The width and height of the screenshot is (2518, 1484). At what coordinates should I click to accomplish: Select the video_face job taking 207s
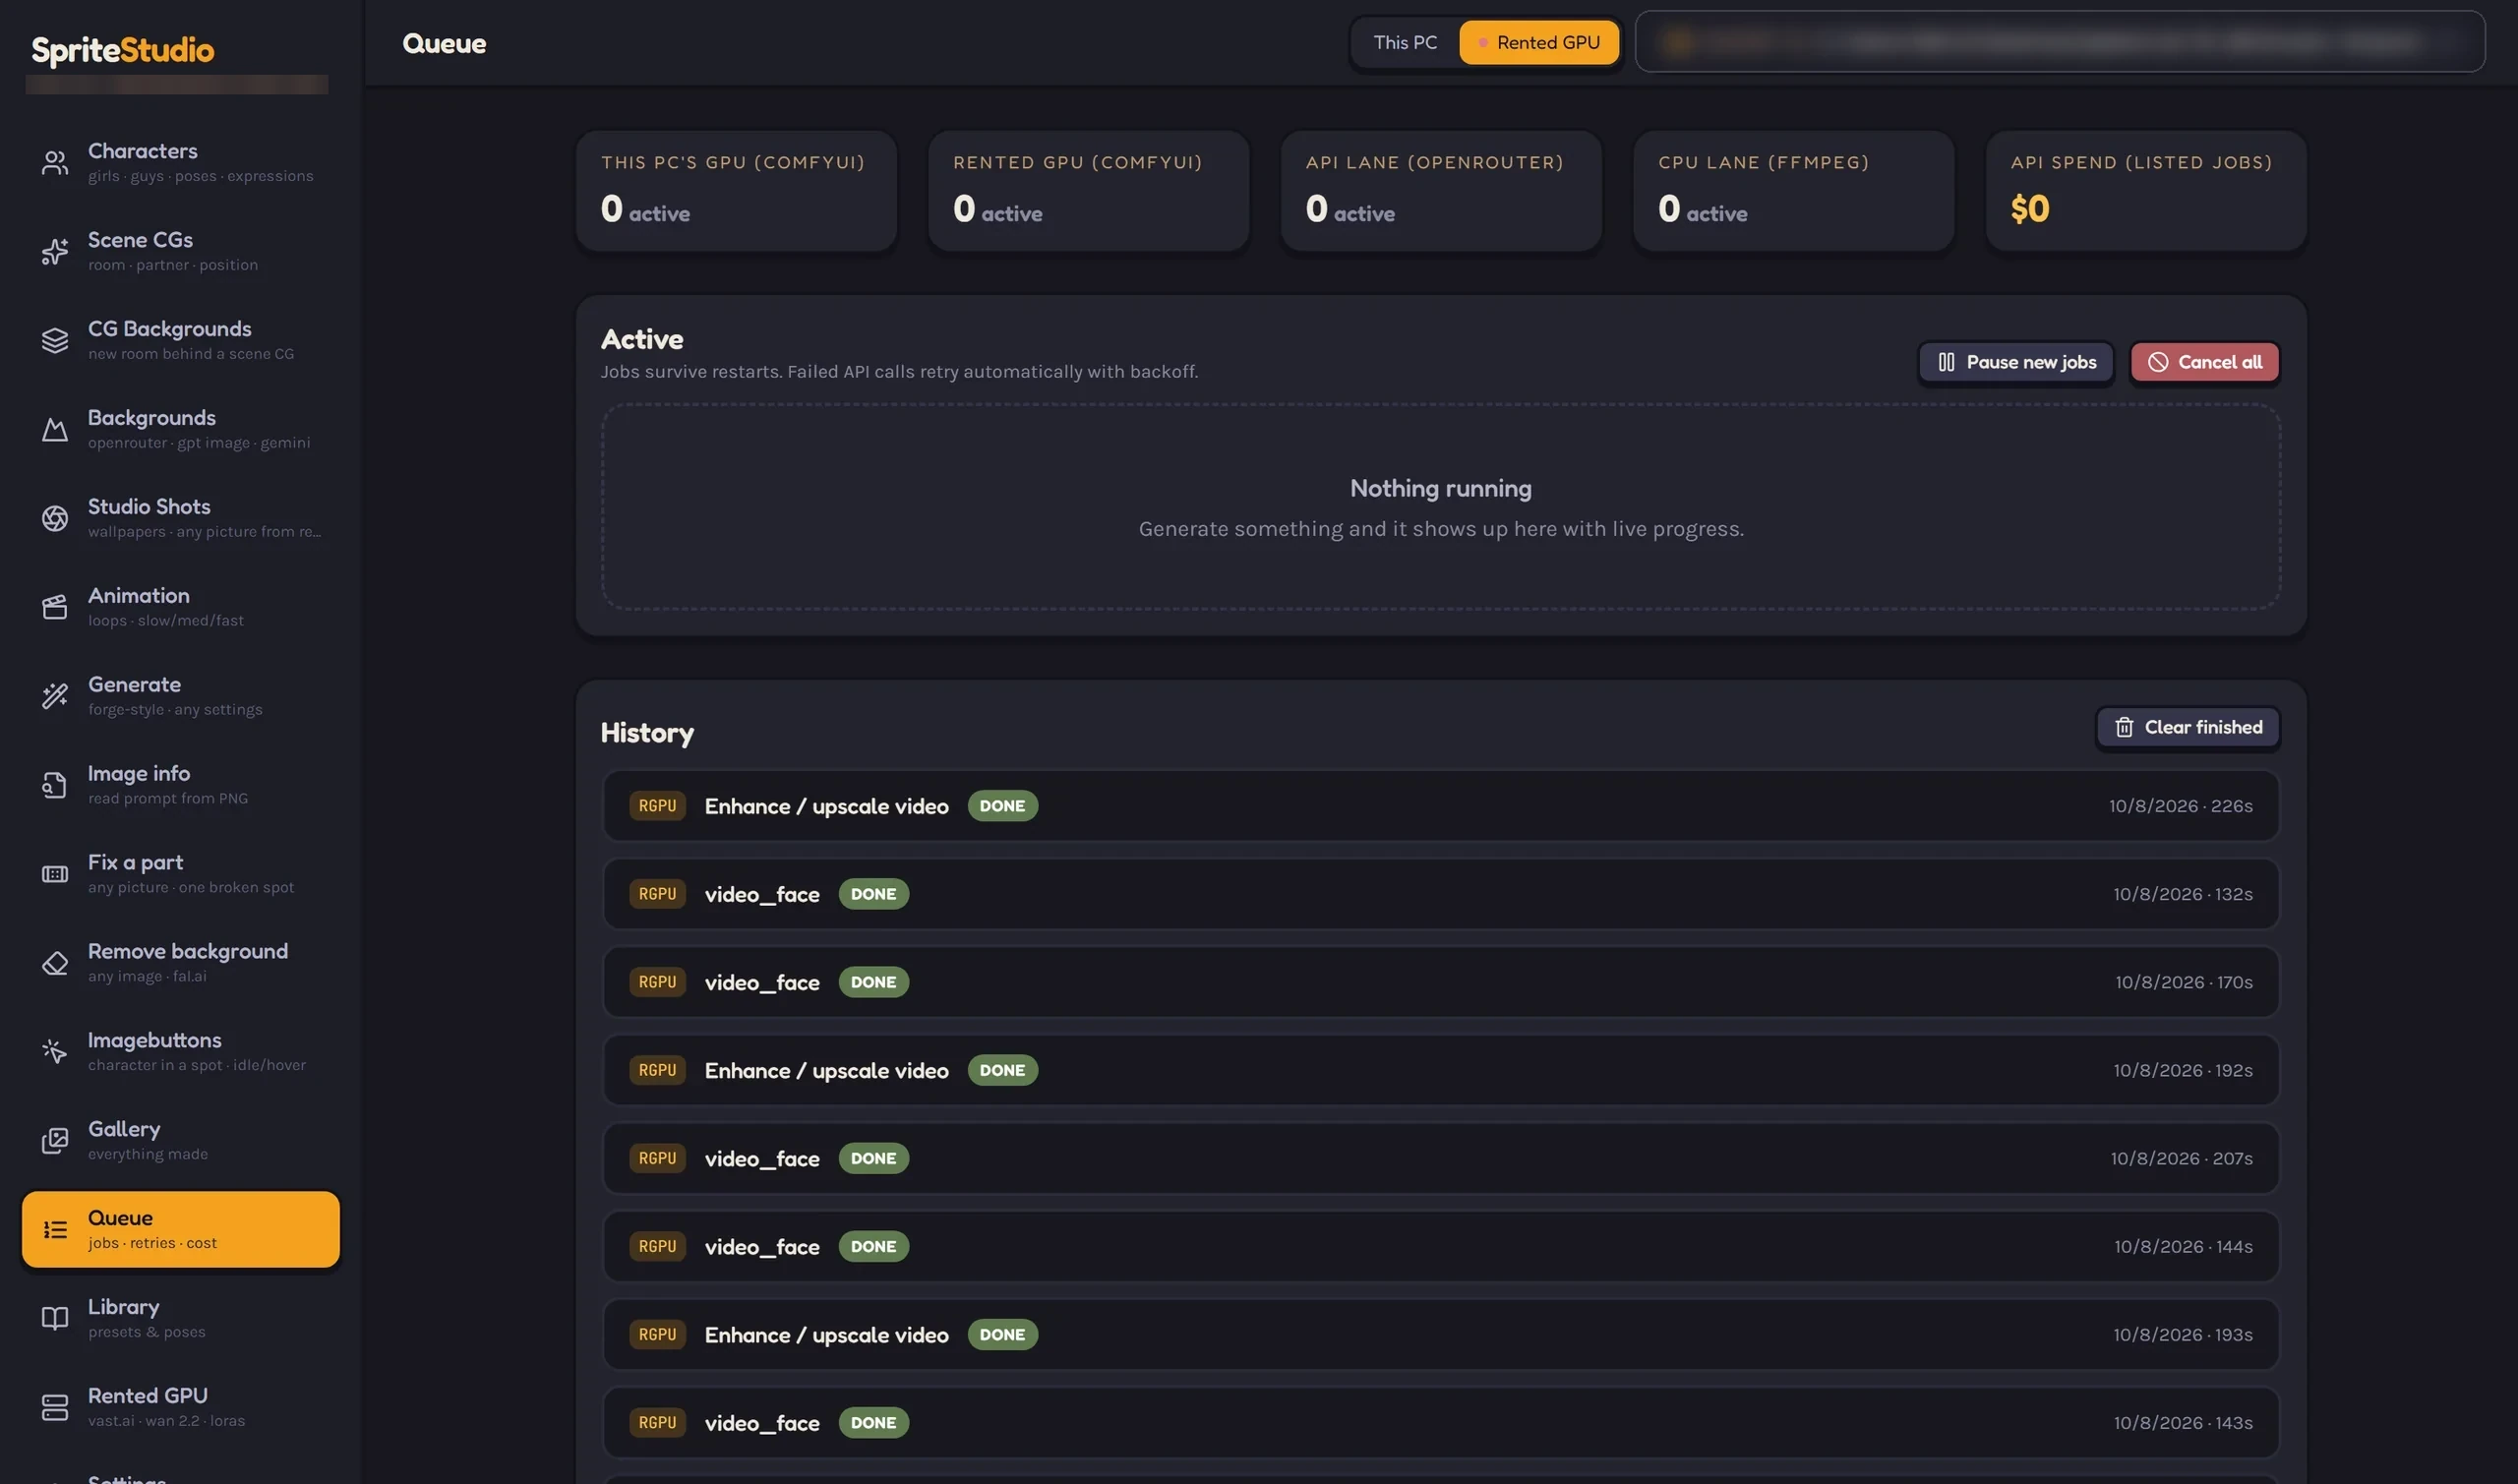tap(1440, 1158)
